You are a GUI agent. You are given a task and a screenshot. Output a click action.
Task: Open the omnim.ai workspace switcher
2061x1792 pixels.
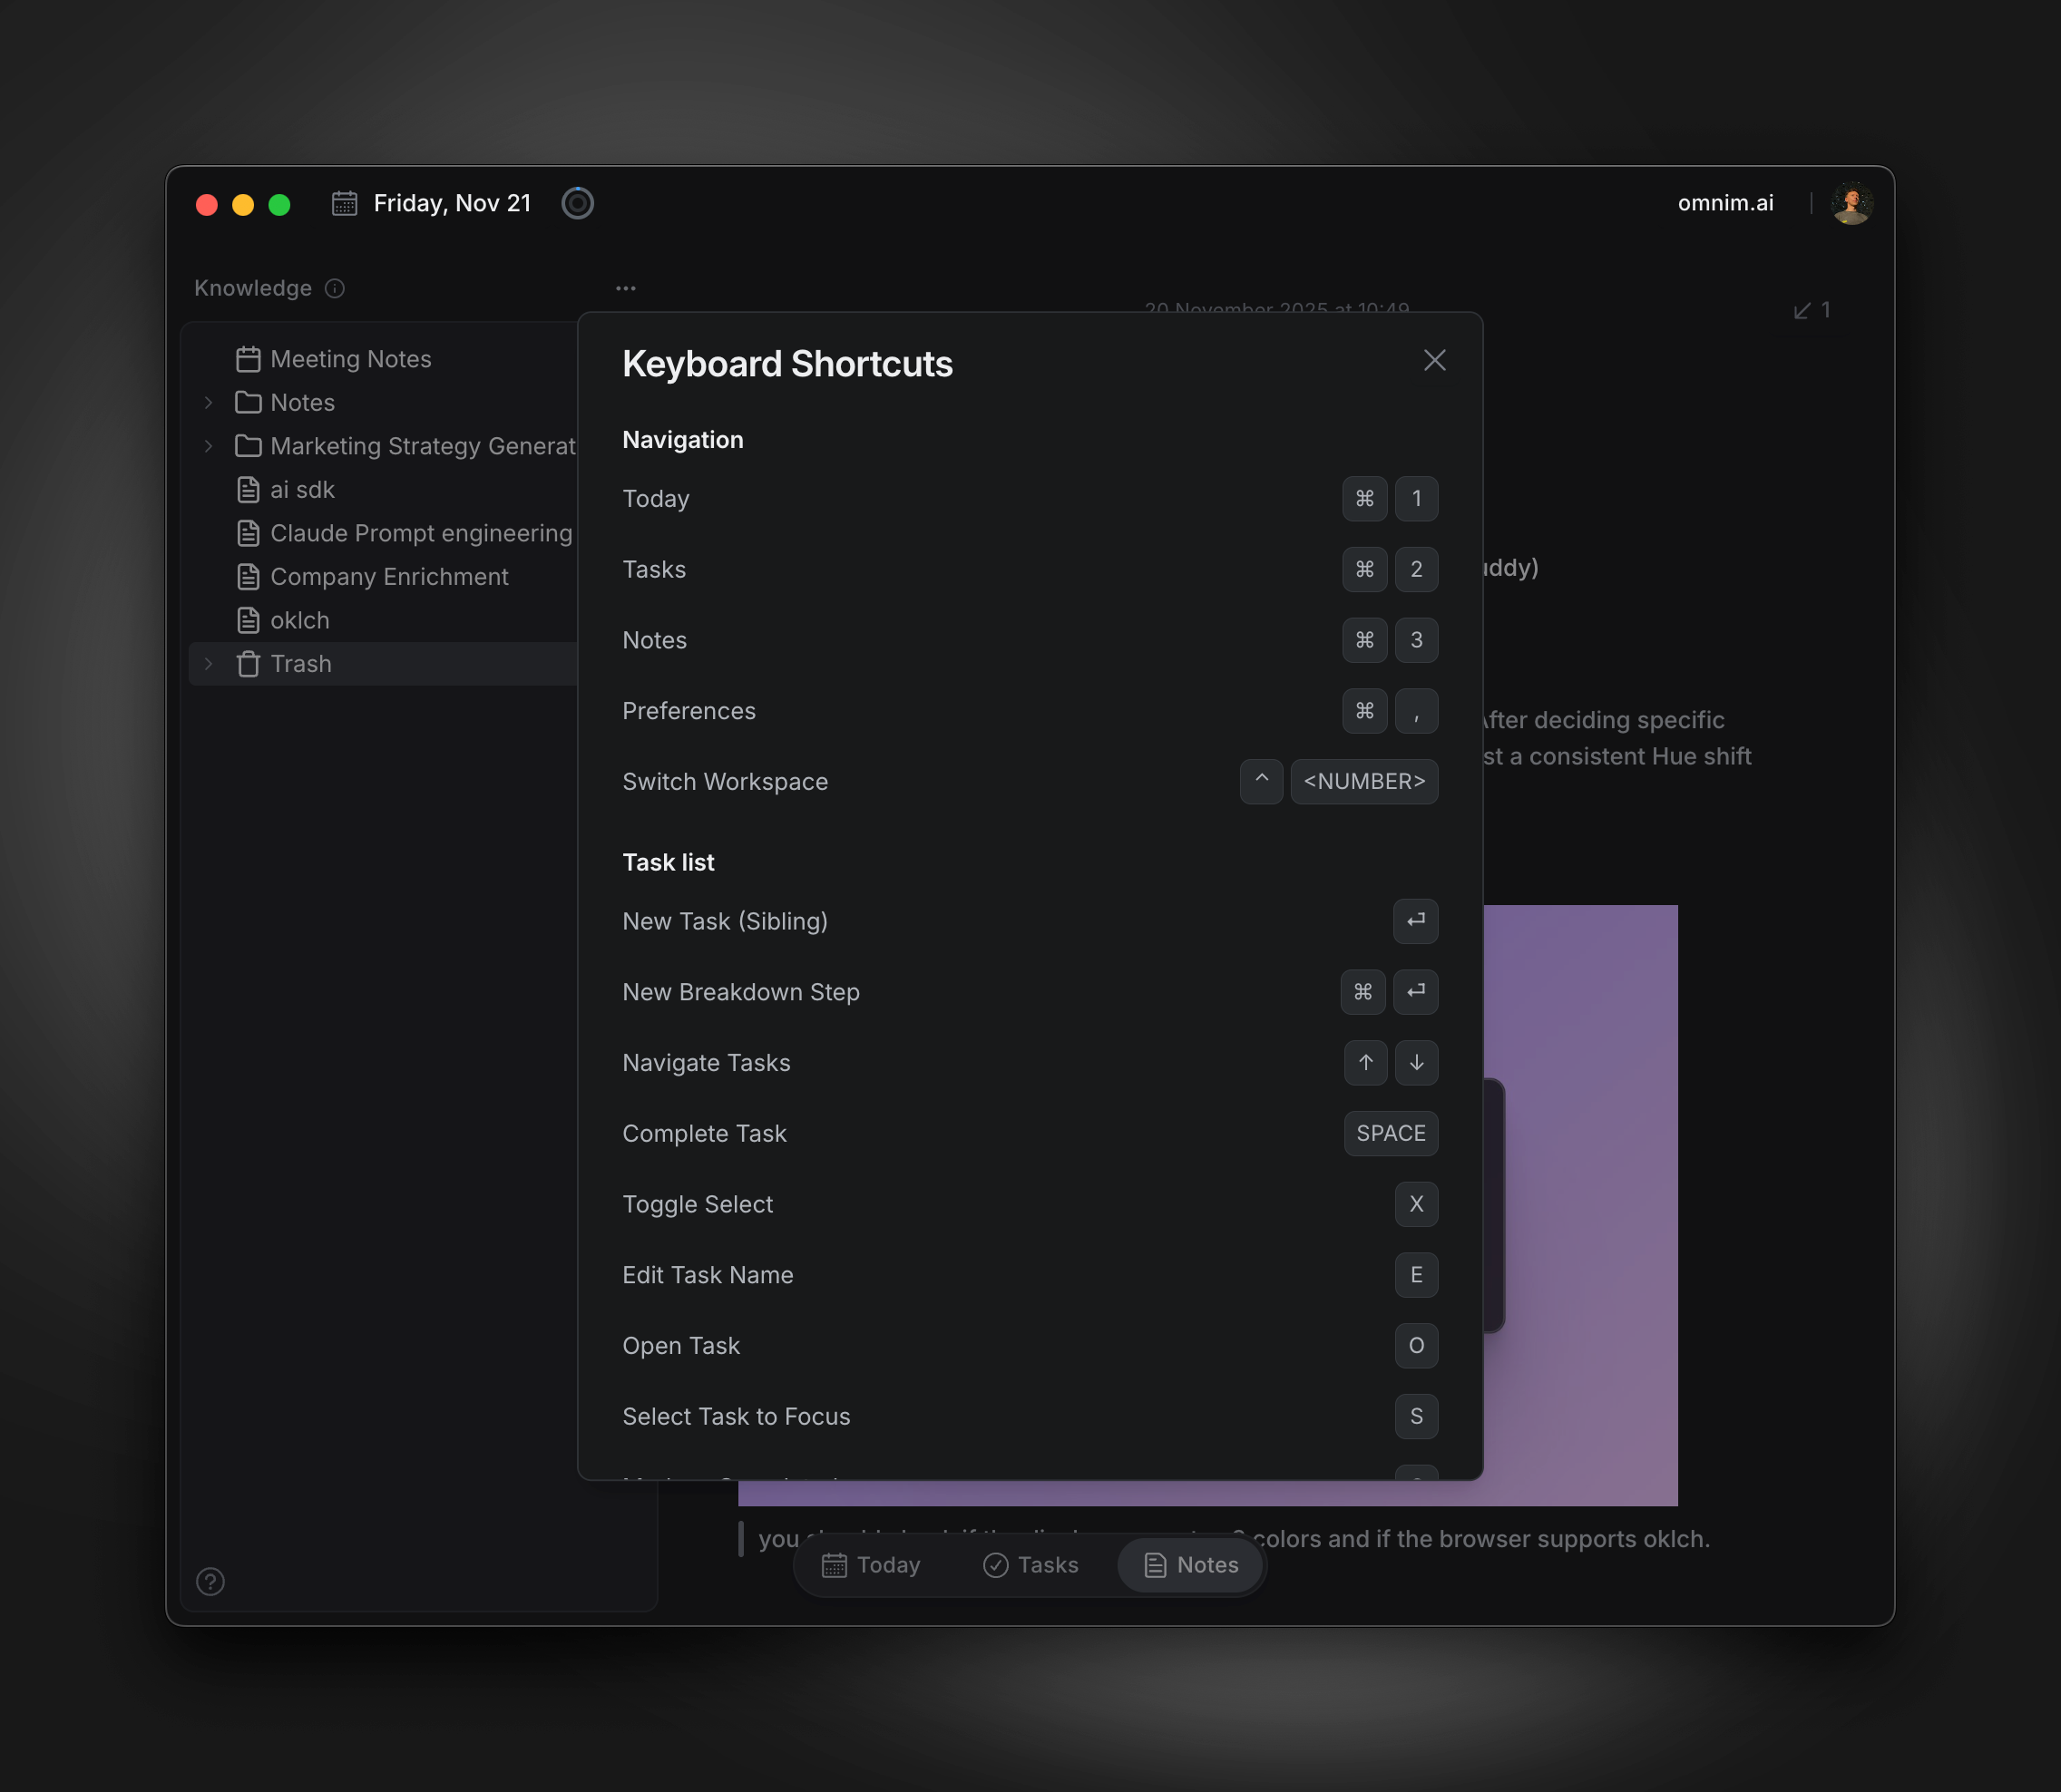click(x=1725, y=203)
